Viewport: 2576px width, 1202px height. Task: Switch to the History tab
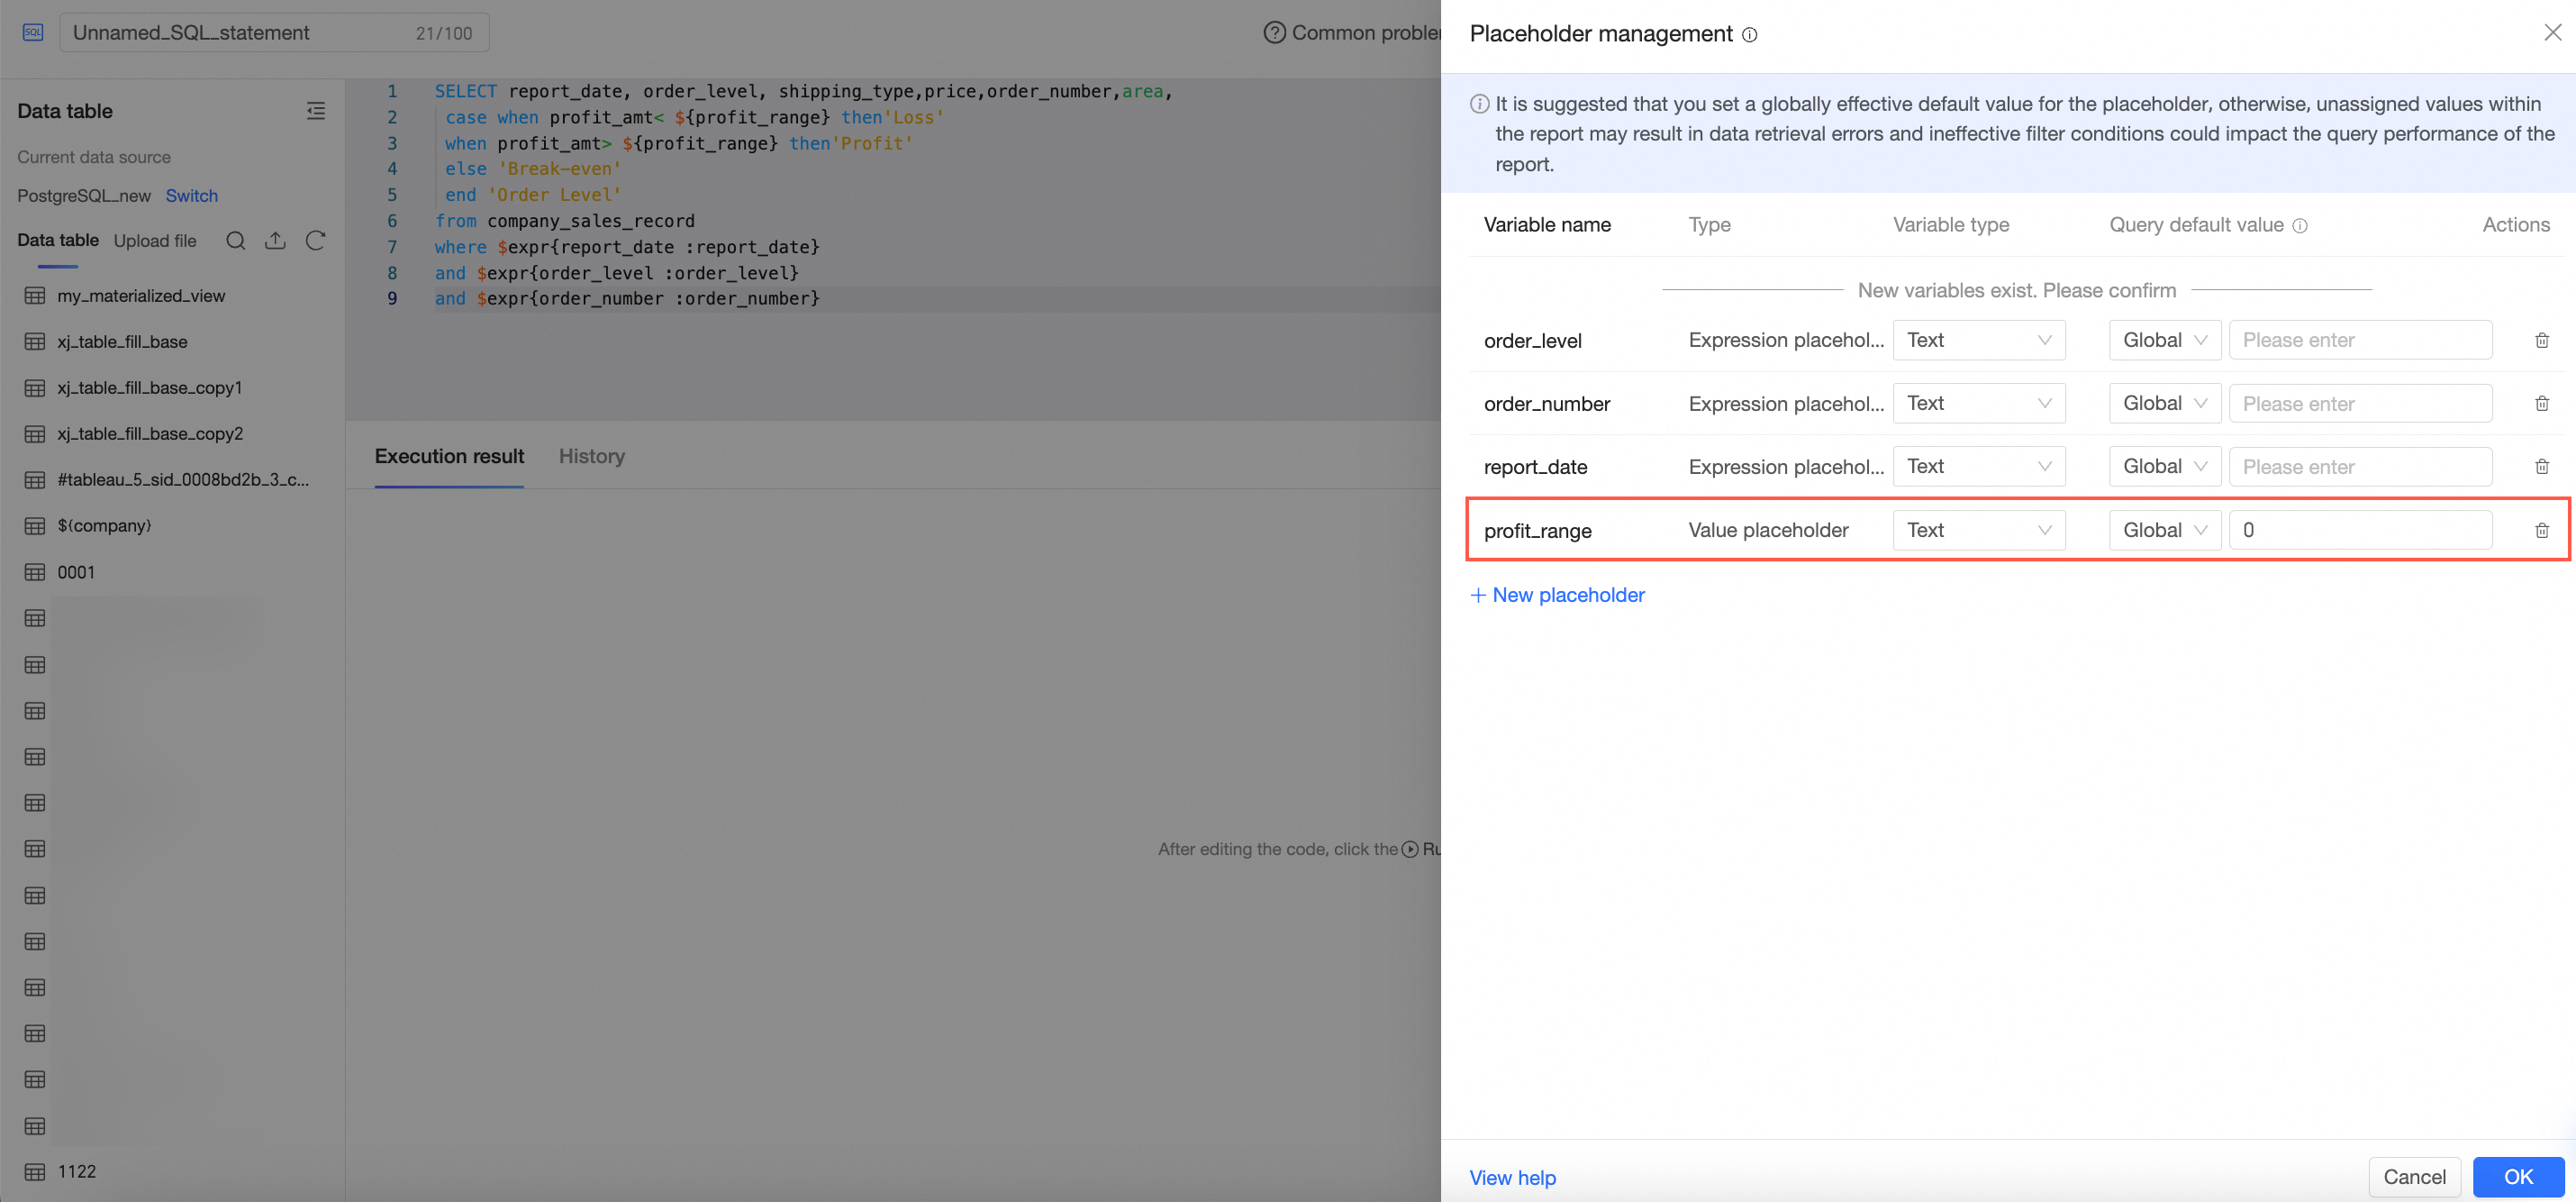click(591, 456)
